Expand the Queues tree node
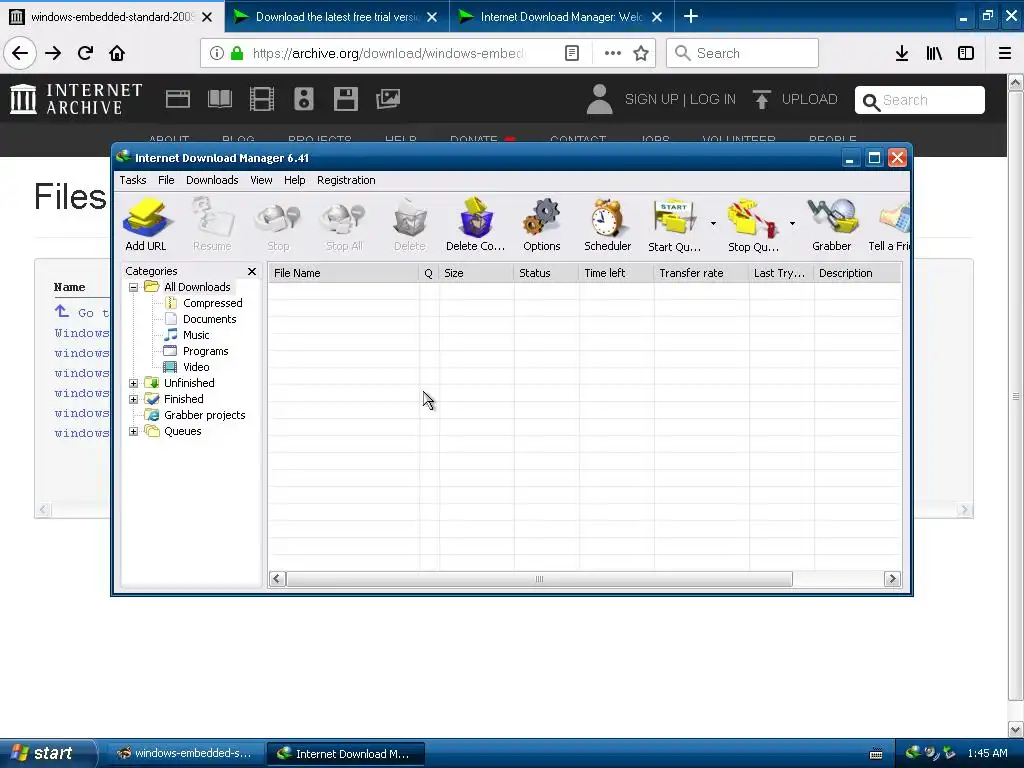The height and width of the screenshot is (768, 1024). tap(133, 431)
